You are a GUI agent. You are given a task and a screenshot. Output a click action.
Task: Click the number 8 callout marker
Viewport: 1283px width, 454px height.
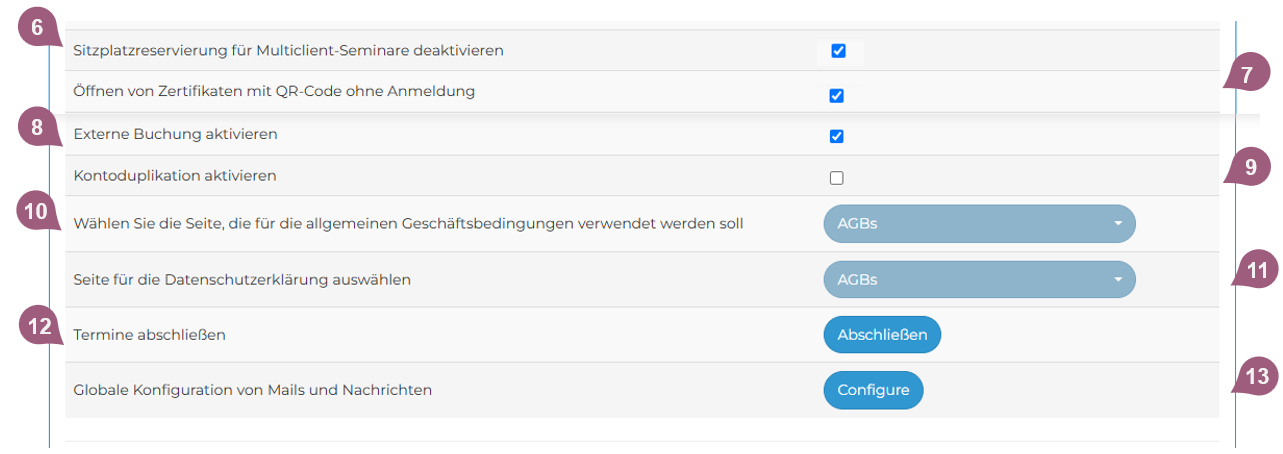(37, 128)
